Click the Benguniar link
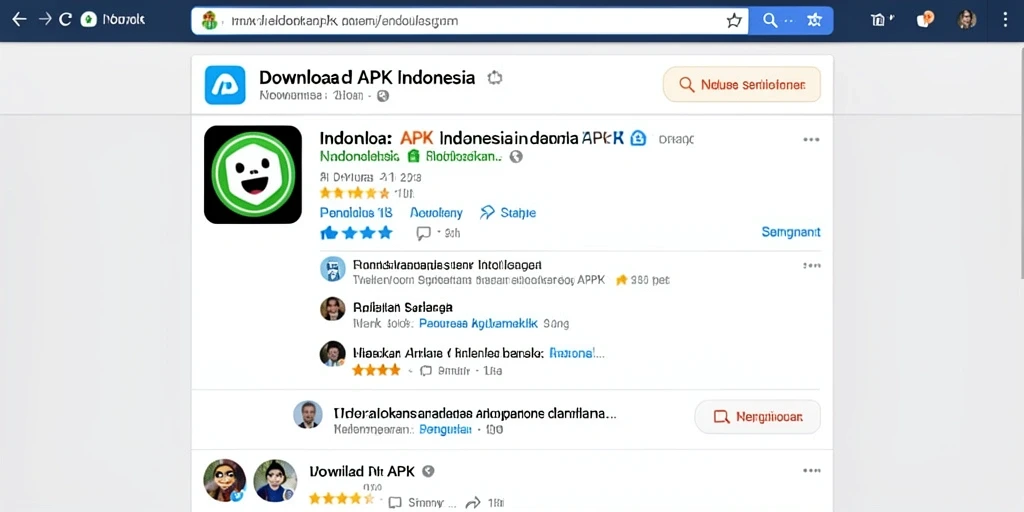The image size is (1024, 512). (445, 430)
